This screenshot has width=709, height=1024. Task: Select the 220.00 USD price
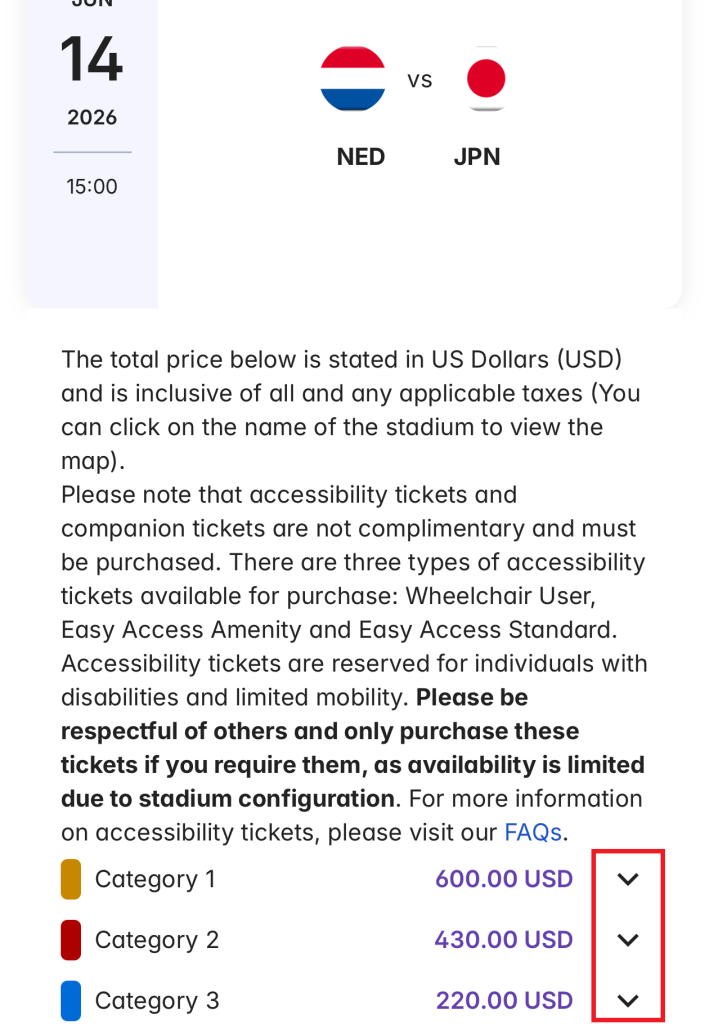pos(505,1000)
